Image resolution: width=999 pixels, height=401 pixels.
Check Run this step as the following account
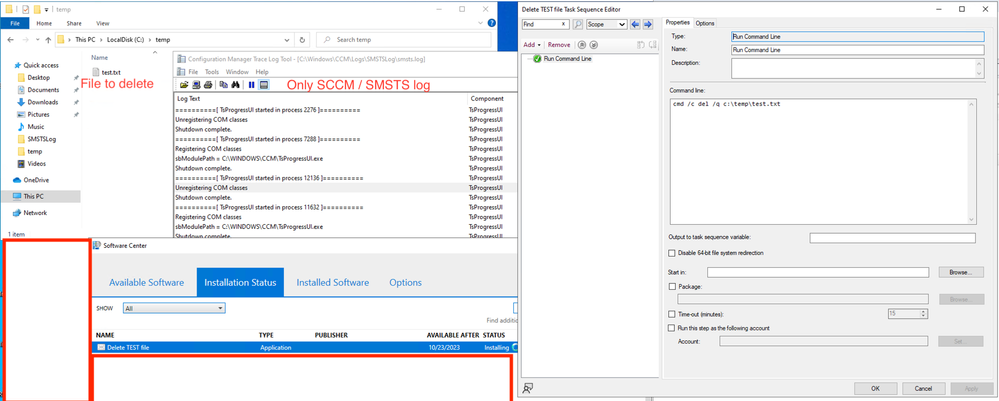click(672, 328)
